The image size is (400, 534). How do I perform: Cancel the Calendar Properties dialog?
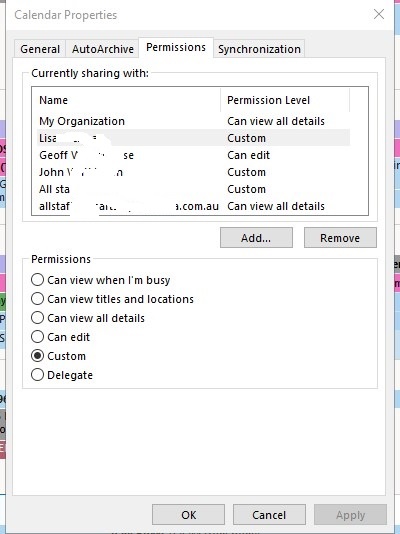269,515
